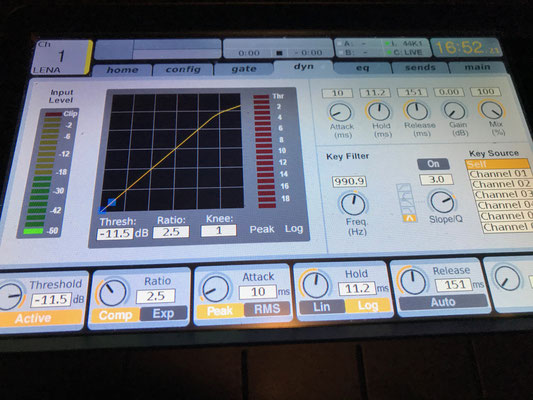This screenshot has width=533, height=400.
Task: Click the bottom Attack knob
Action: pyautogui.click(x=215, y=289)
